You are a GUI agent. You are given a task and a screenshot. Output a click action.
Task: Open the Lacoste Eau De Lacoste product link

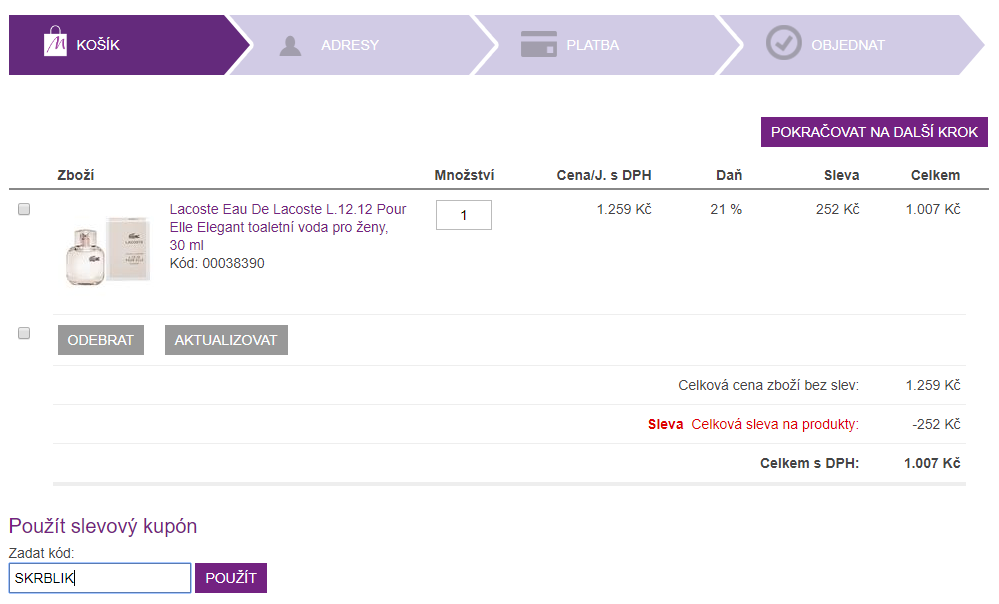[288, 227]
